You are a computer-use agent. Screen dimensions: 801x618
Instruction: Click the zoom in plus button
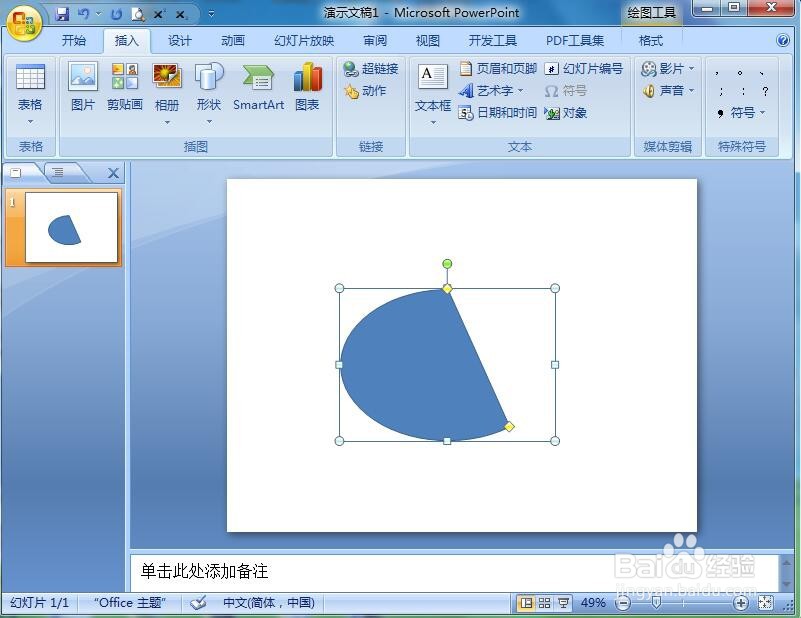point(741,603)
